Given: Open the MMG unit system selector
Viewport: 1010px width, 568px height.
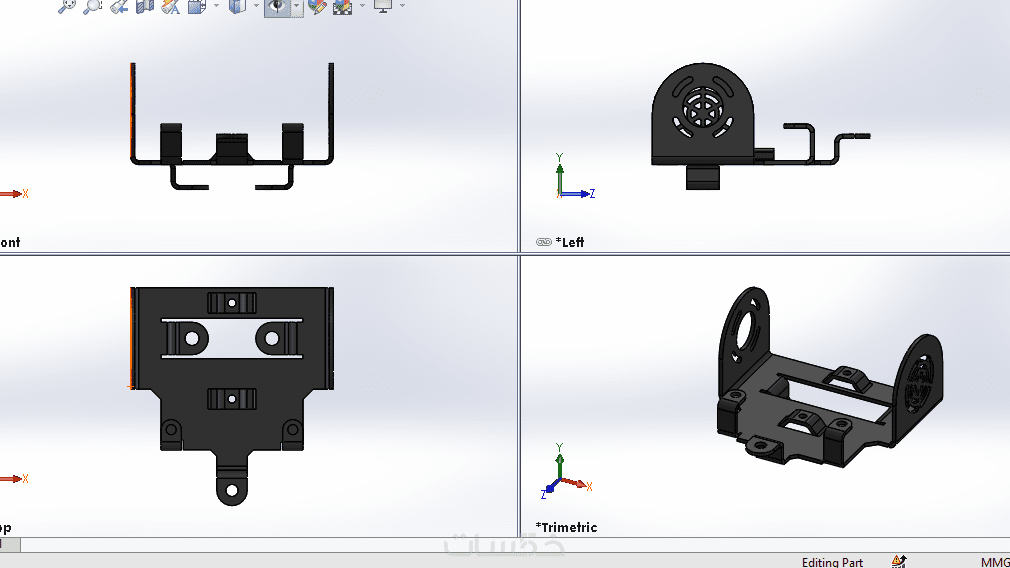Looking at the screenshot, I should 995,562.
